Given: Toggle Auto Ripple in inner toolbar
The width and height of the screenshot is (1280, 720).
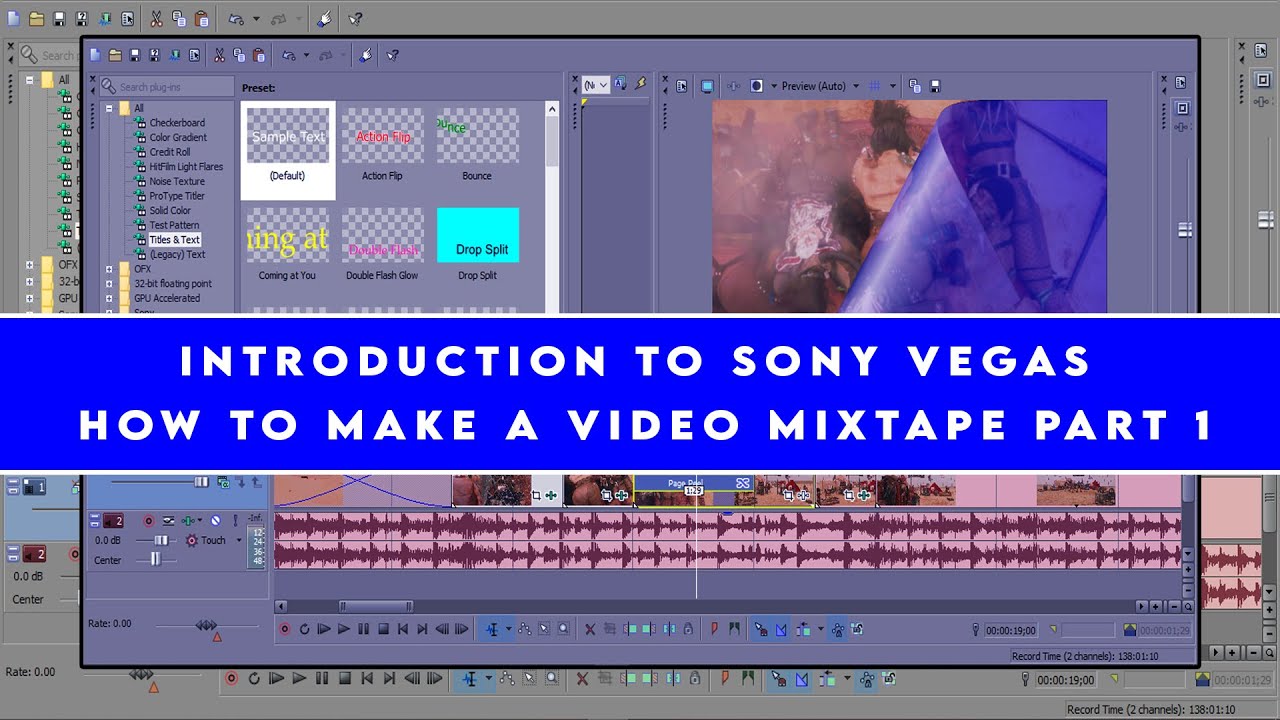Looking at the screenshot, I should 803,629.
